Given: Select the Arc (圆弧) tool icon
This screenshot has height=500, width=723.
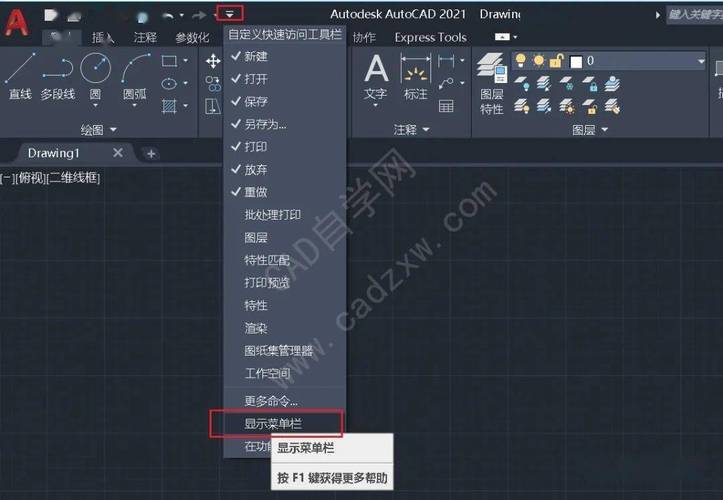Looking at the screenshot, I should 136,68.
